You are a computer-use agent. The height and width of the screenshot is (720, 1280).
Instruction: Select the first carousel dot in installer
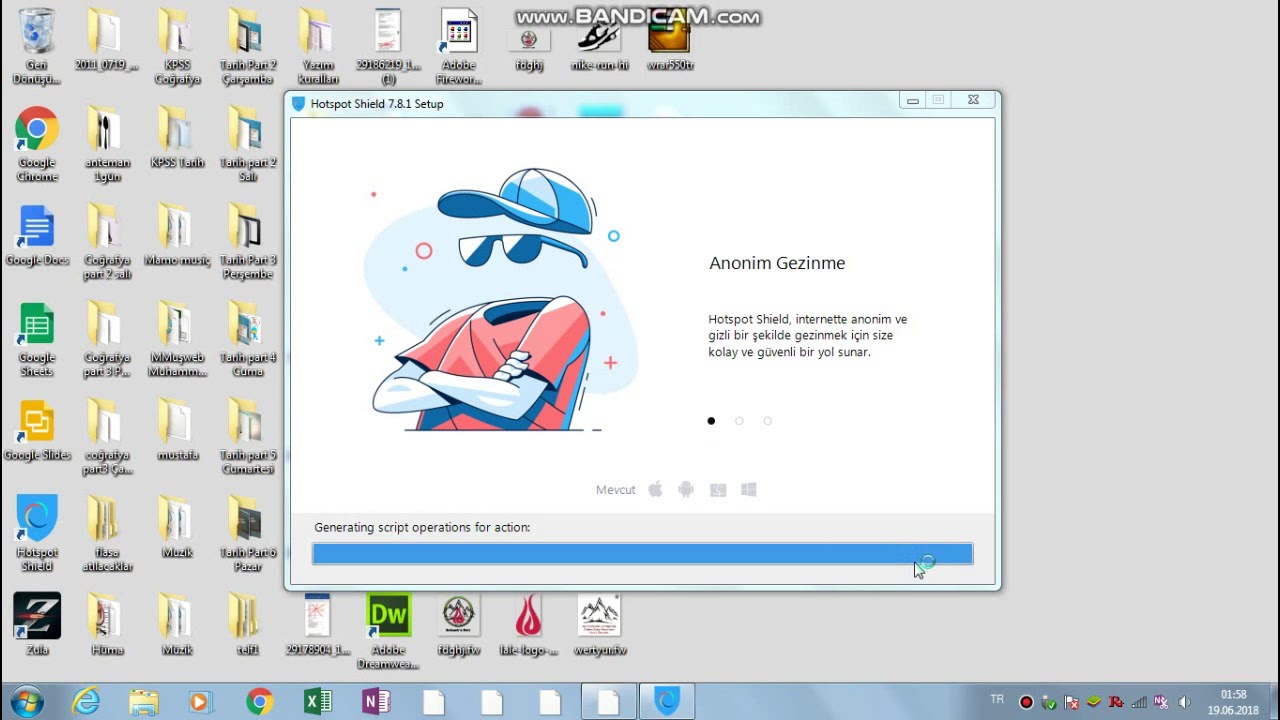pos(711,421)
